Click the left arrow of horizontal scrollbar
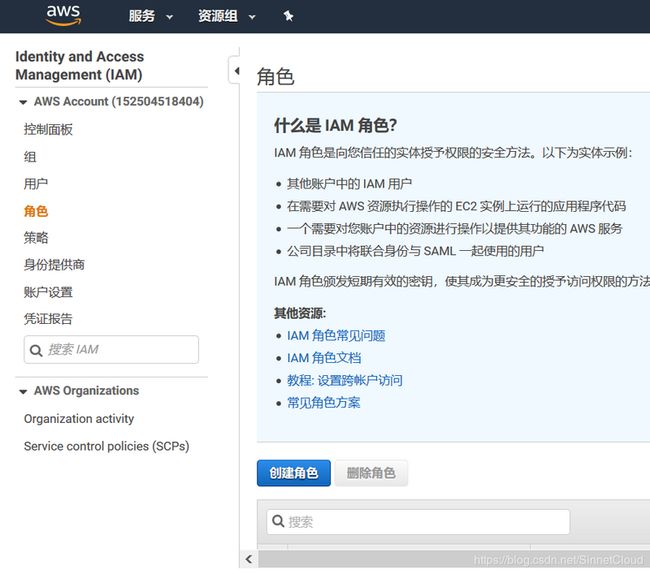Image resolution: width=650 pixels, height=574 pixels. [249, 559]
